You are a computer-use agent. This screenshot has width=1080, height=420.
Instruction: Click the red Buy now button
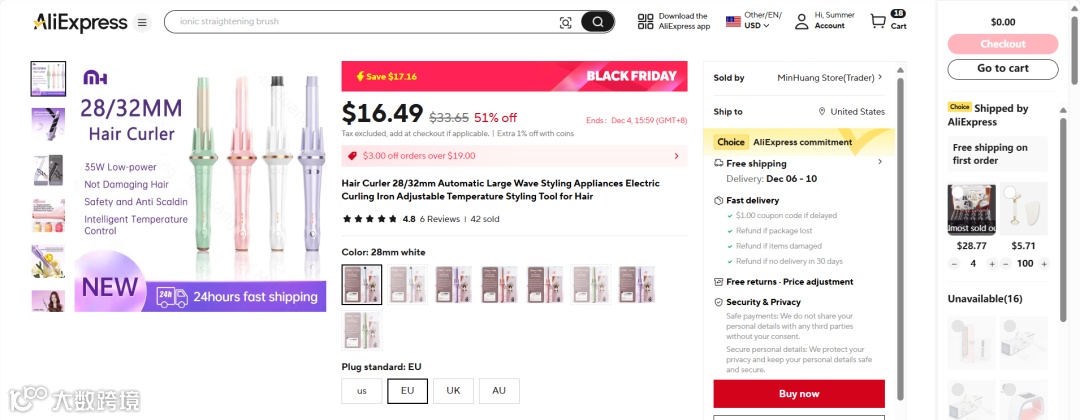(799, 393)
